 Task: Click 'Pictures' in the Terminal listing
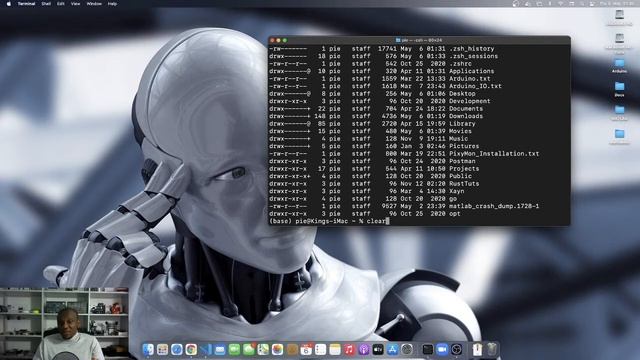464,146
